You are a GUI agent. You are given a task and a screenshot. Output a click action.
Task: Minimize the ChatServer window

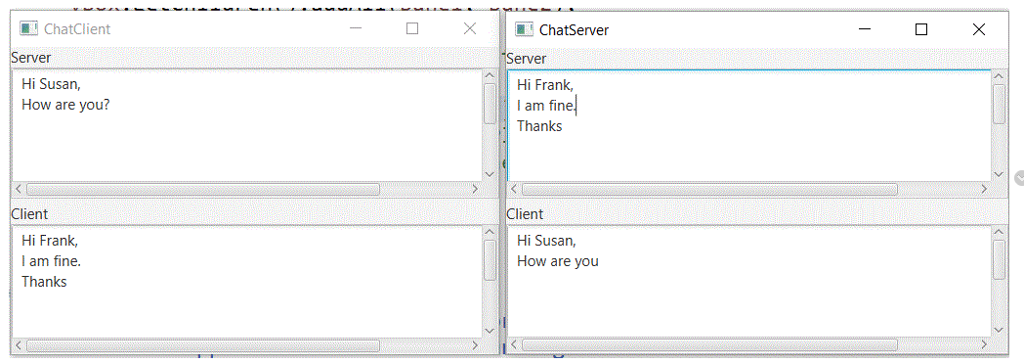[865, 29]
